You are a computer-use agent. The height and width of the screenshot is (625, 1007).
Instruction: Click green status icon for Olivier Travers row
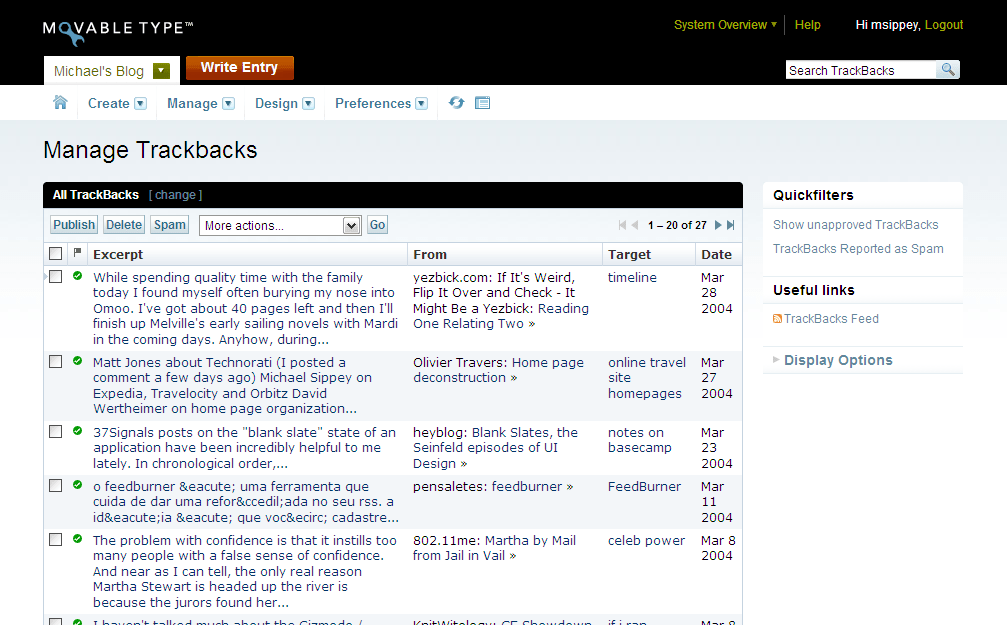(78, 361)
